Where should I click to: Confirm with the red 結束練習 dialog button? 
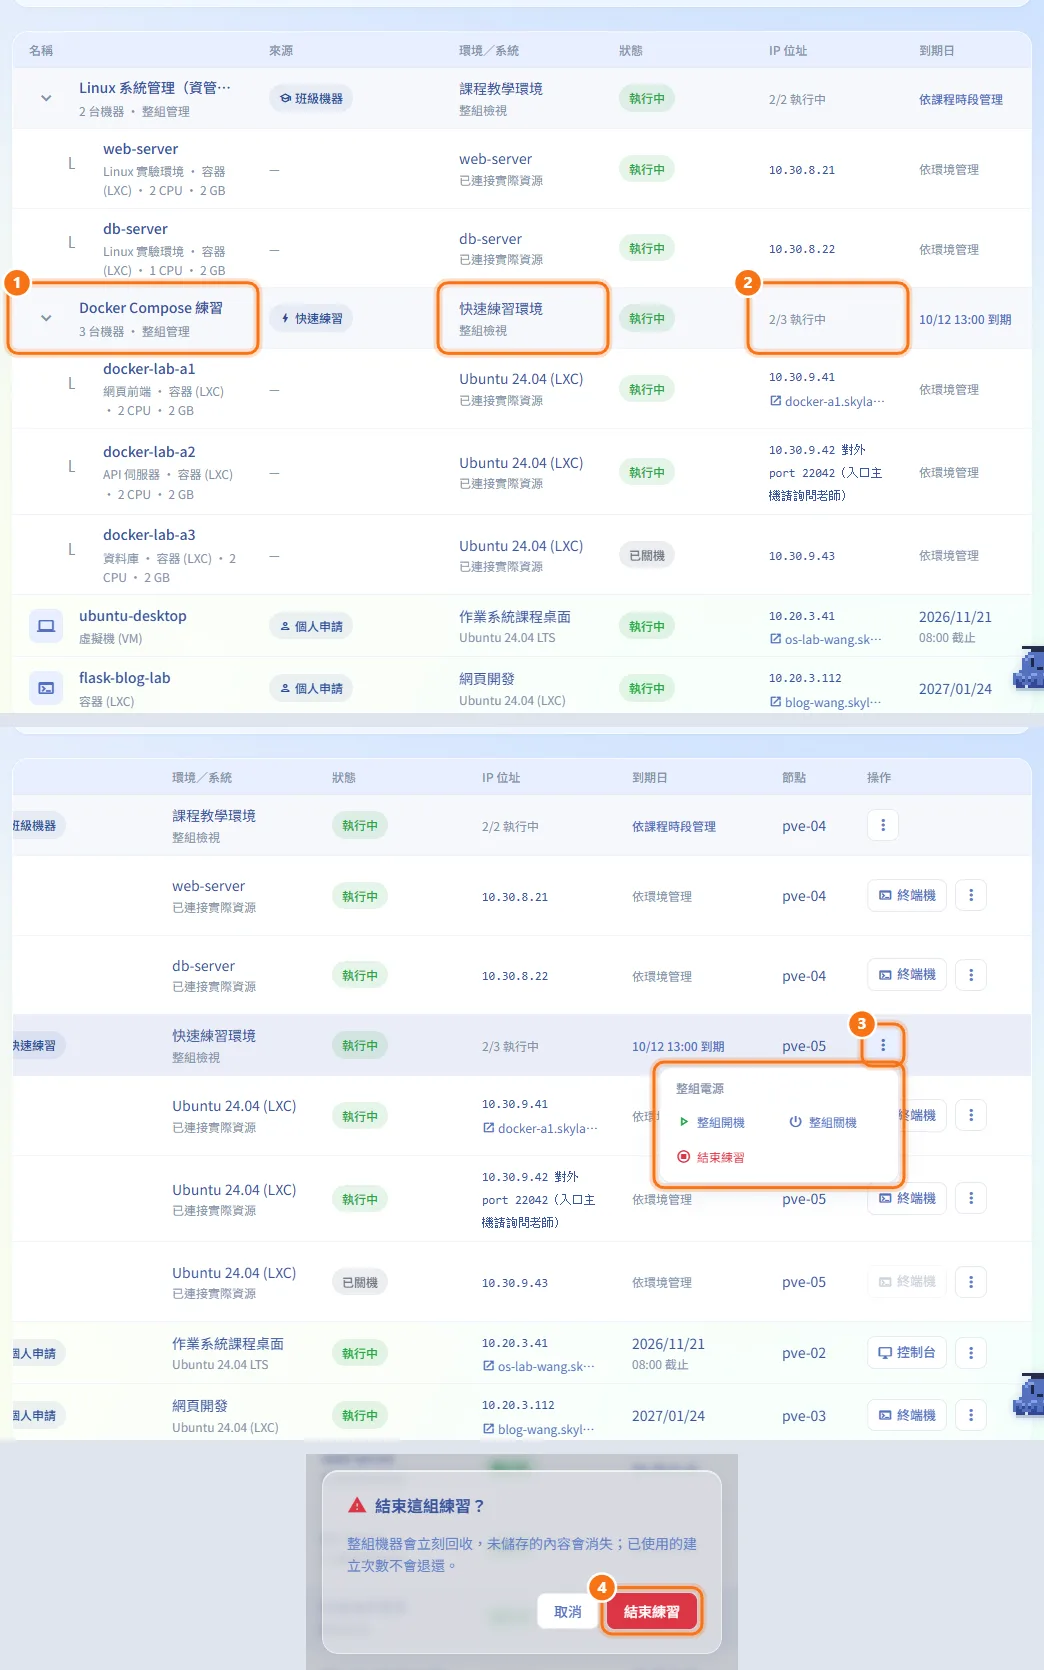coord(652,1612)
